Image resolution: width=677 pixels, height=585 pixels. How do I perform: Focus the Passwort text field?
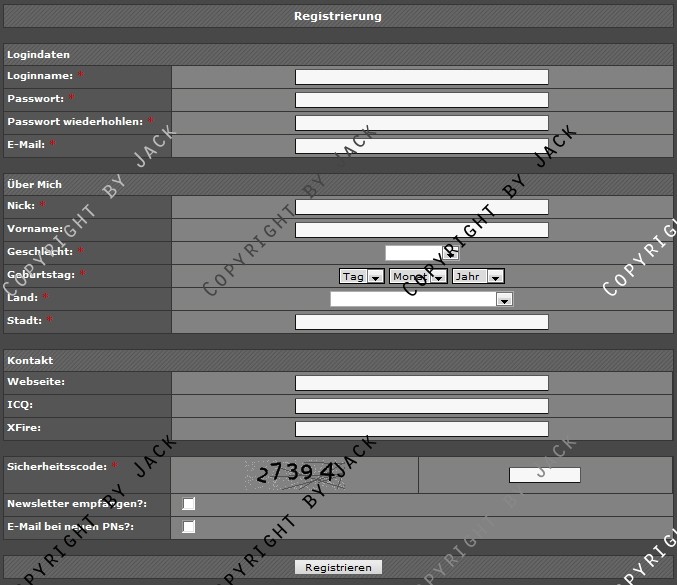tap(421, 100)
